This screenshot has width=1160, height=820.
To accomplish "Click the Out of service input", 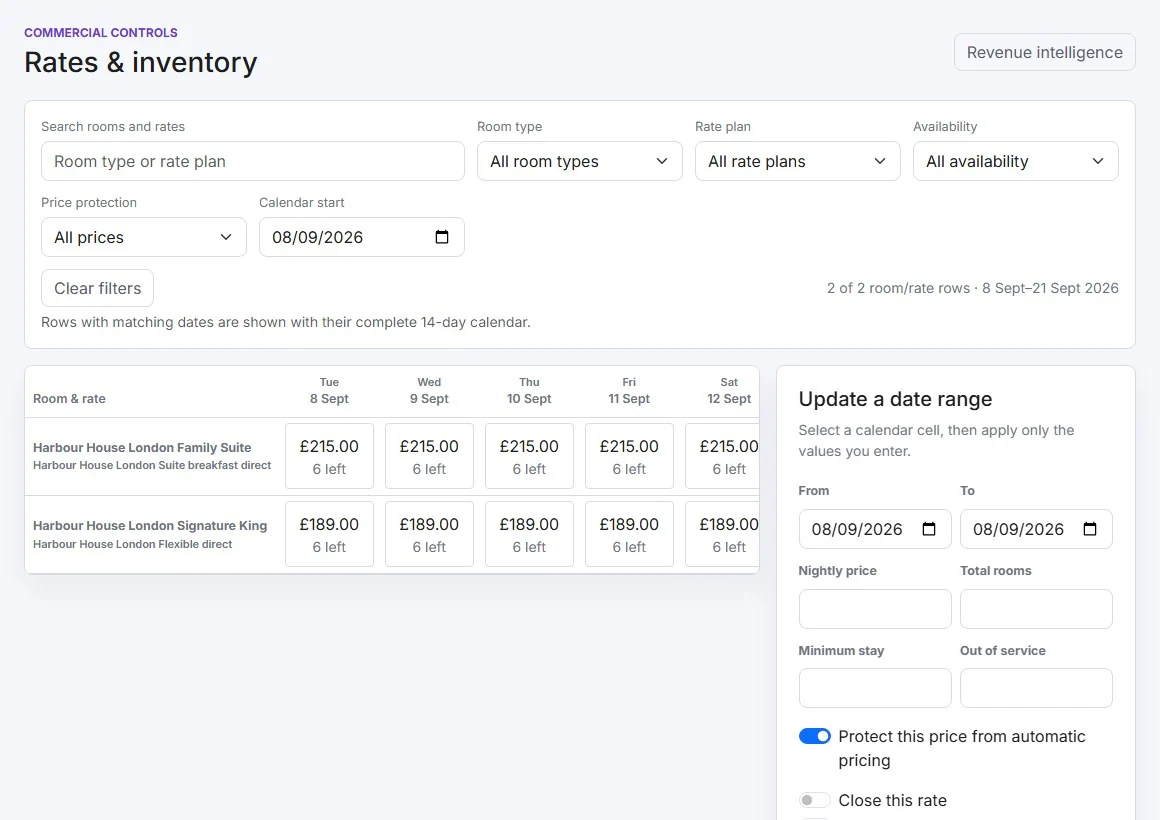I will tap(1036, 688).
